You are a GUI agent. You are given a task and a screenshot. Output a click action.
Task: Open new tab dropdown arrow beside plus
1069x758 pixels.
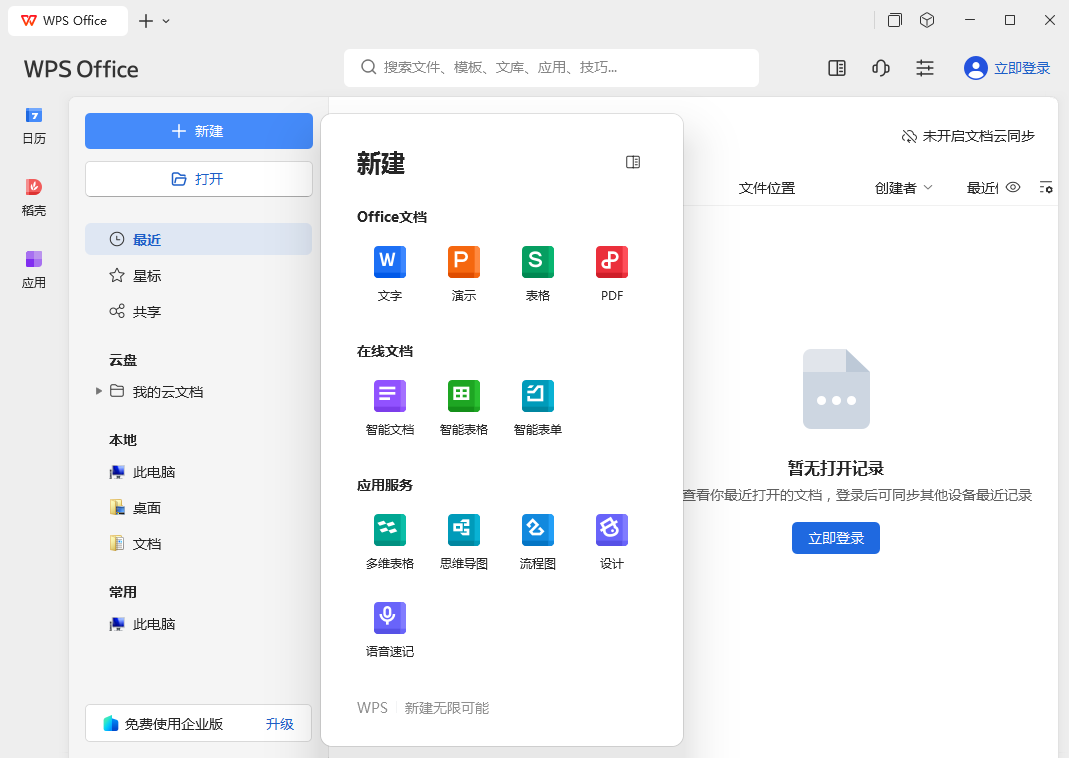click(166, 21)
